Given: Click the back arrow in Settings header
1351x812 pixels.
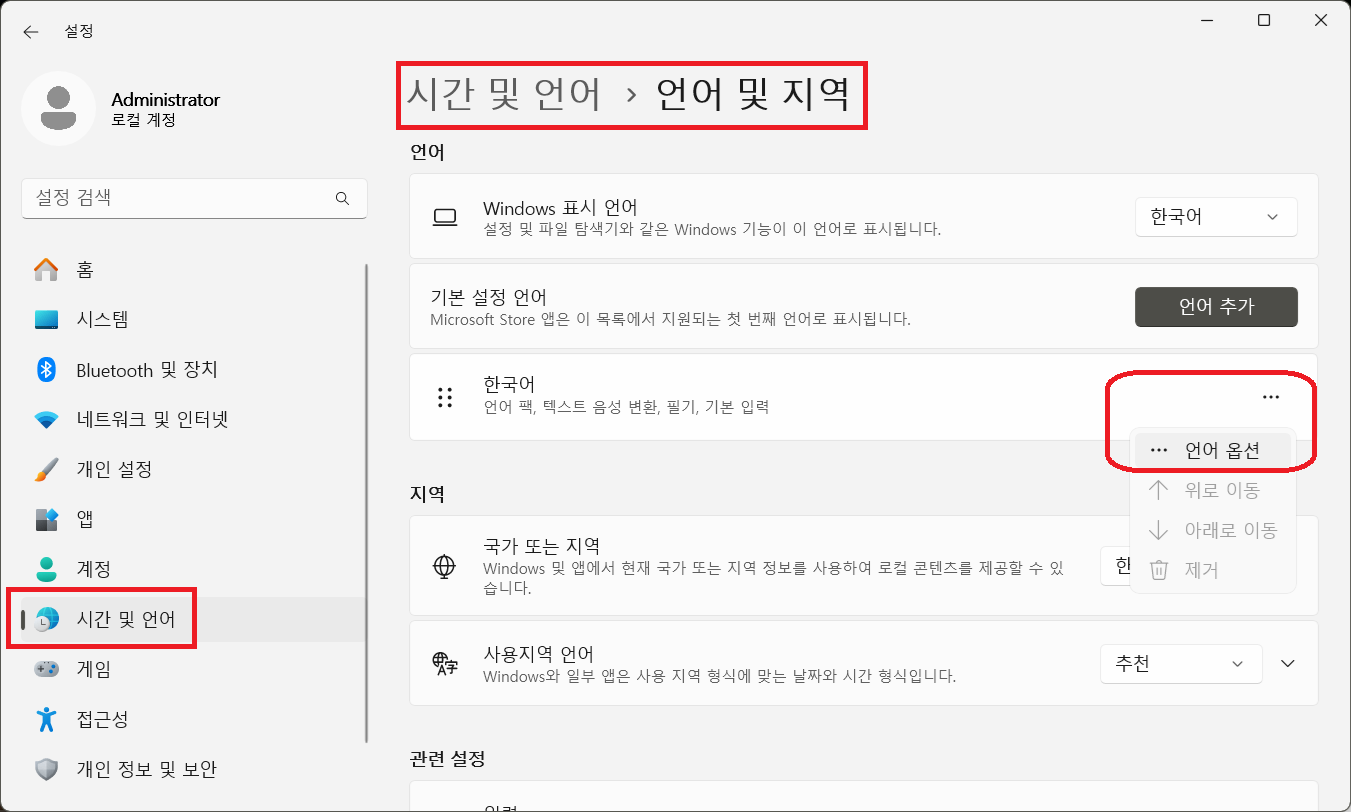Looking at the screenshot, I should [31, 32].
